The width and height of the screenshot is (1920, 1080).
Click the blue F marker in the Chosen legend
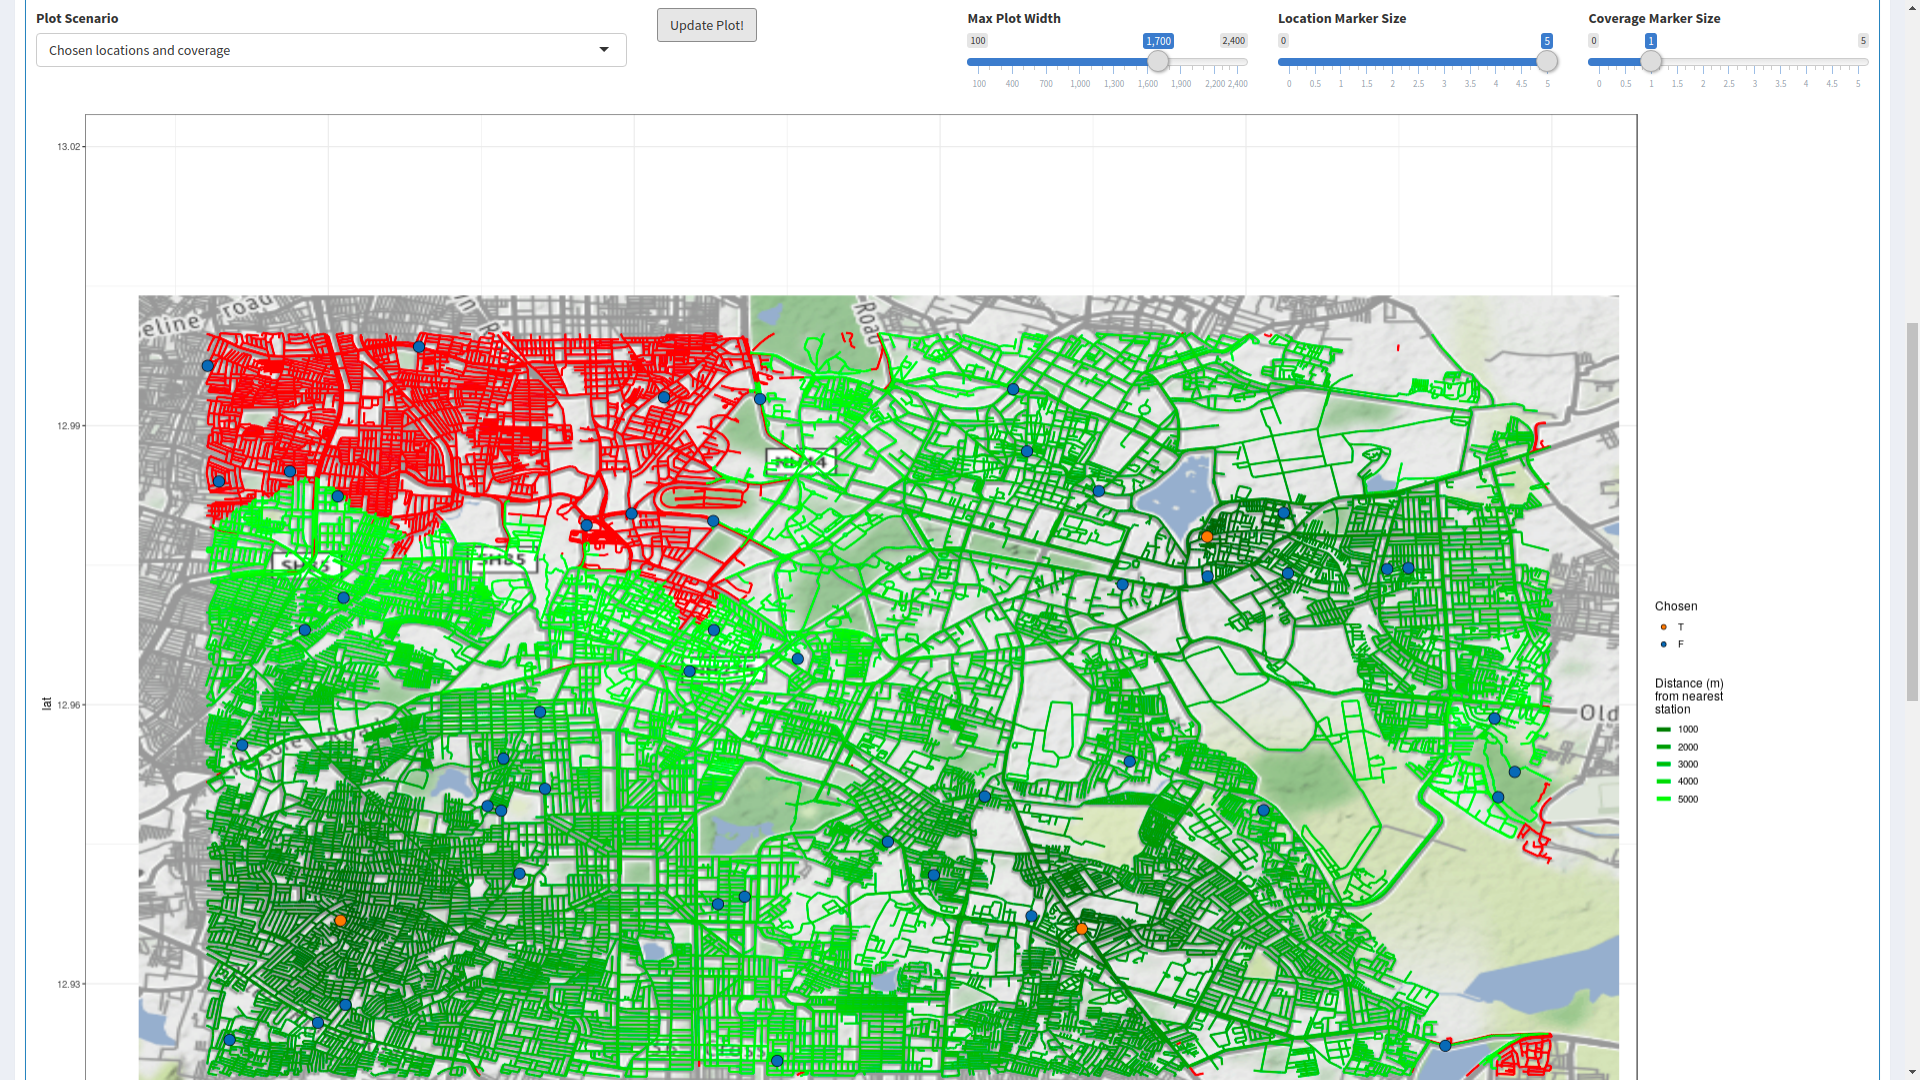coord(1664,645)
